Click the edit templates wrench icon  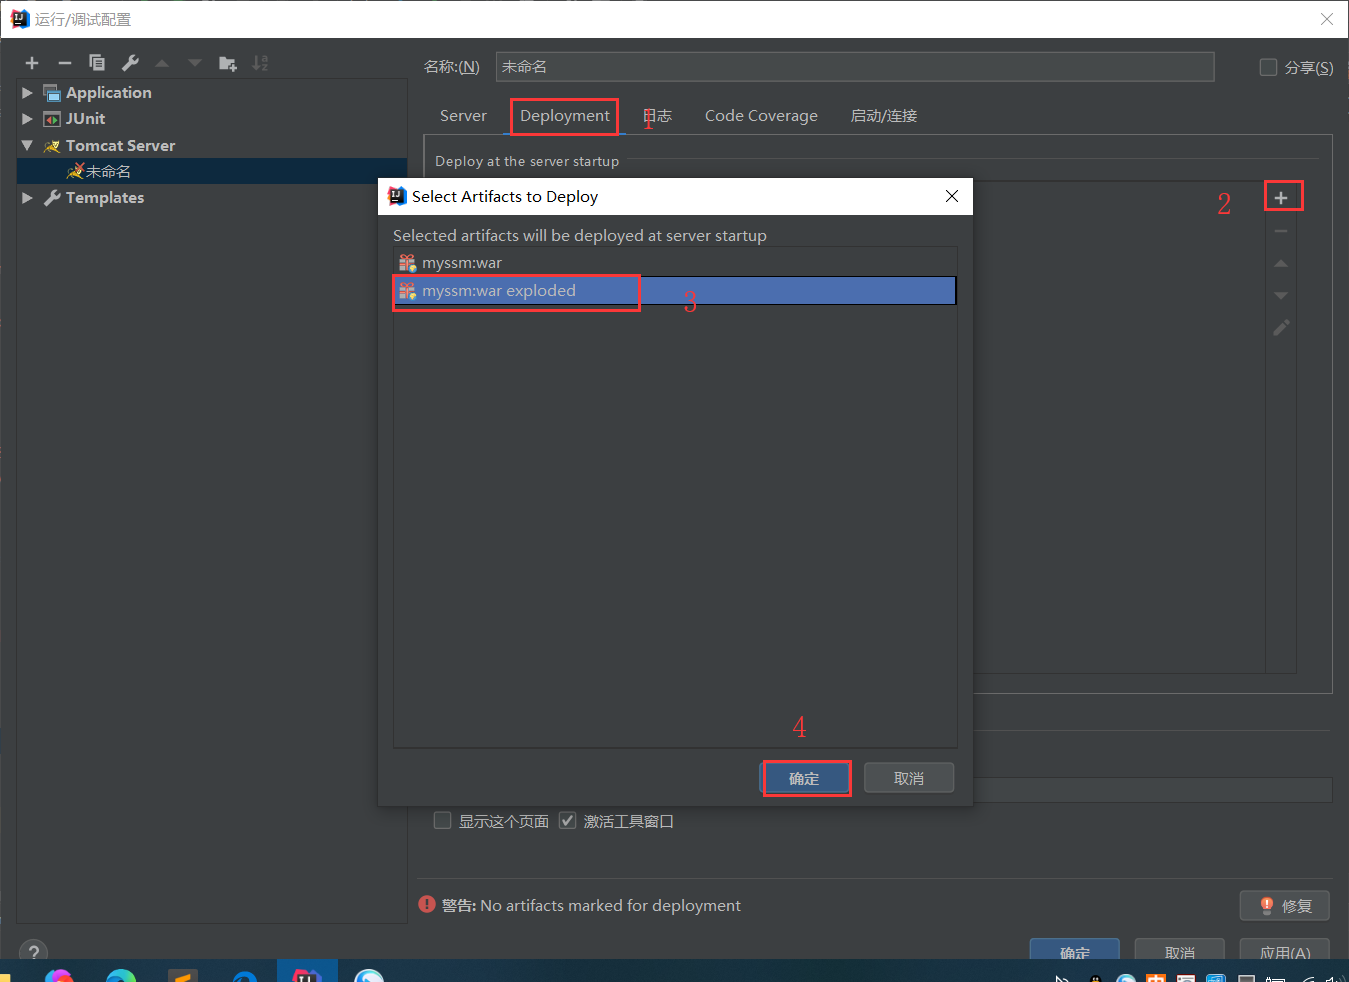130,62
